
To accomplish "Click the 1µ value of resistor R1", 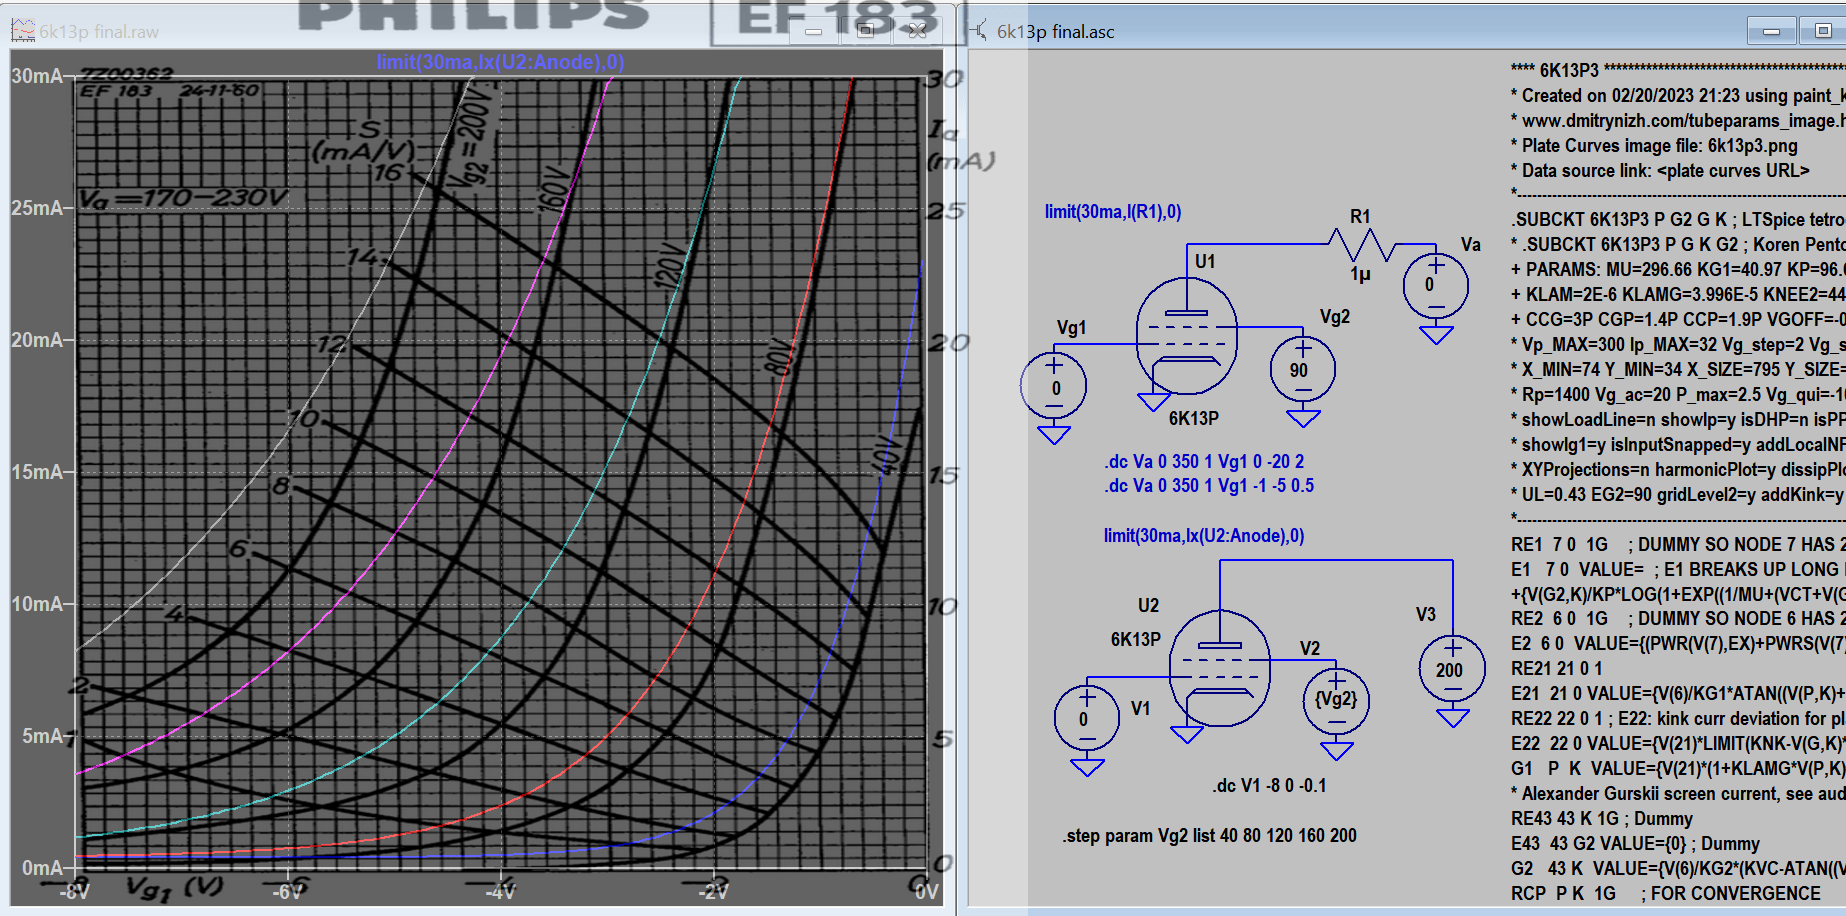I will tap(1360, 274).
